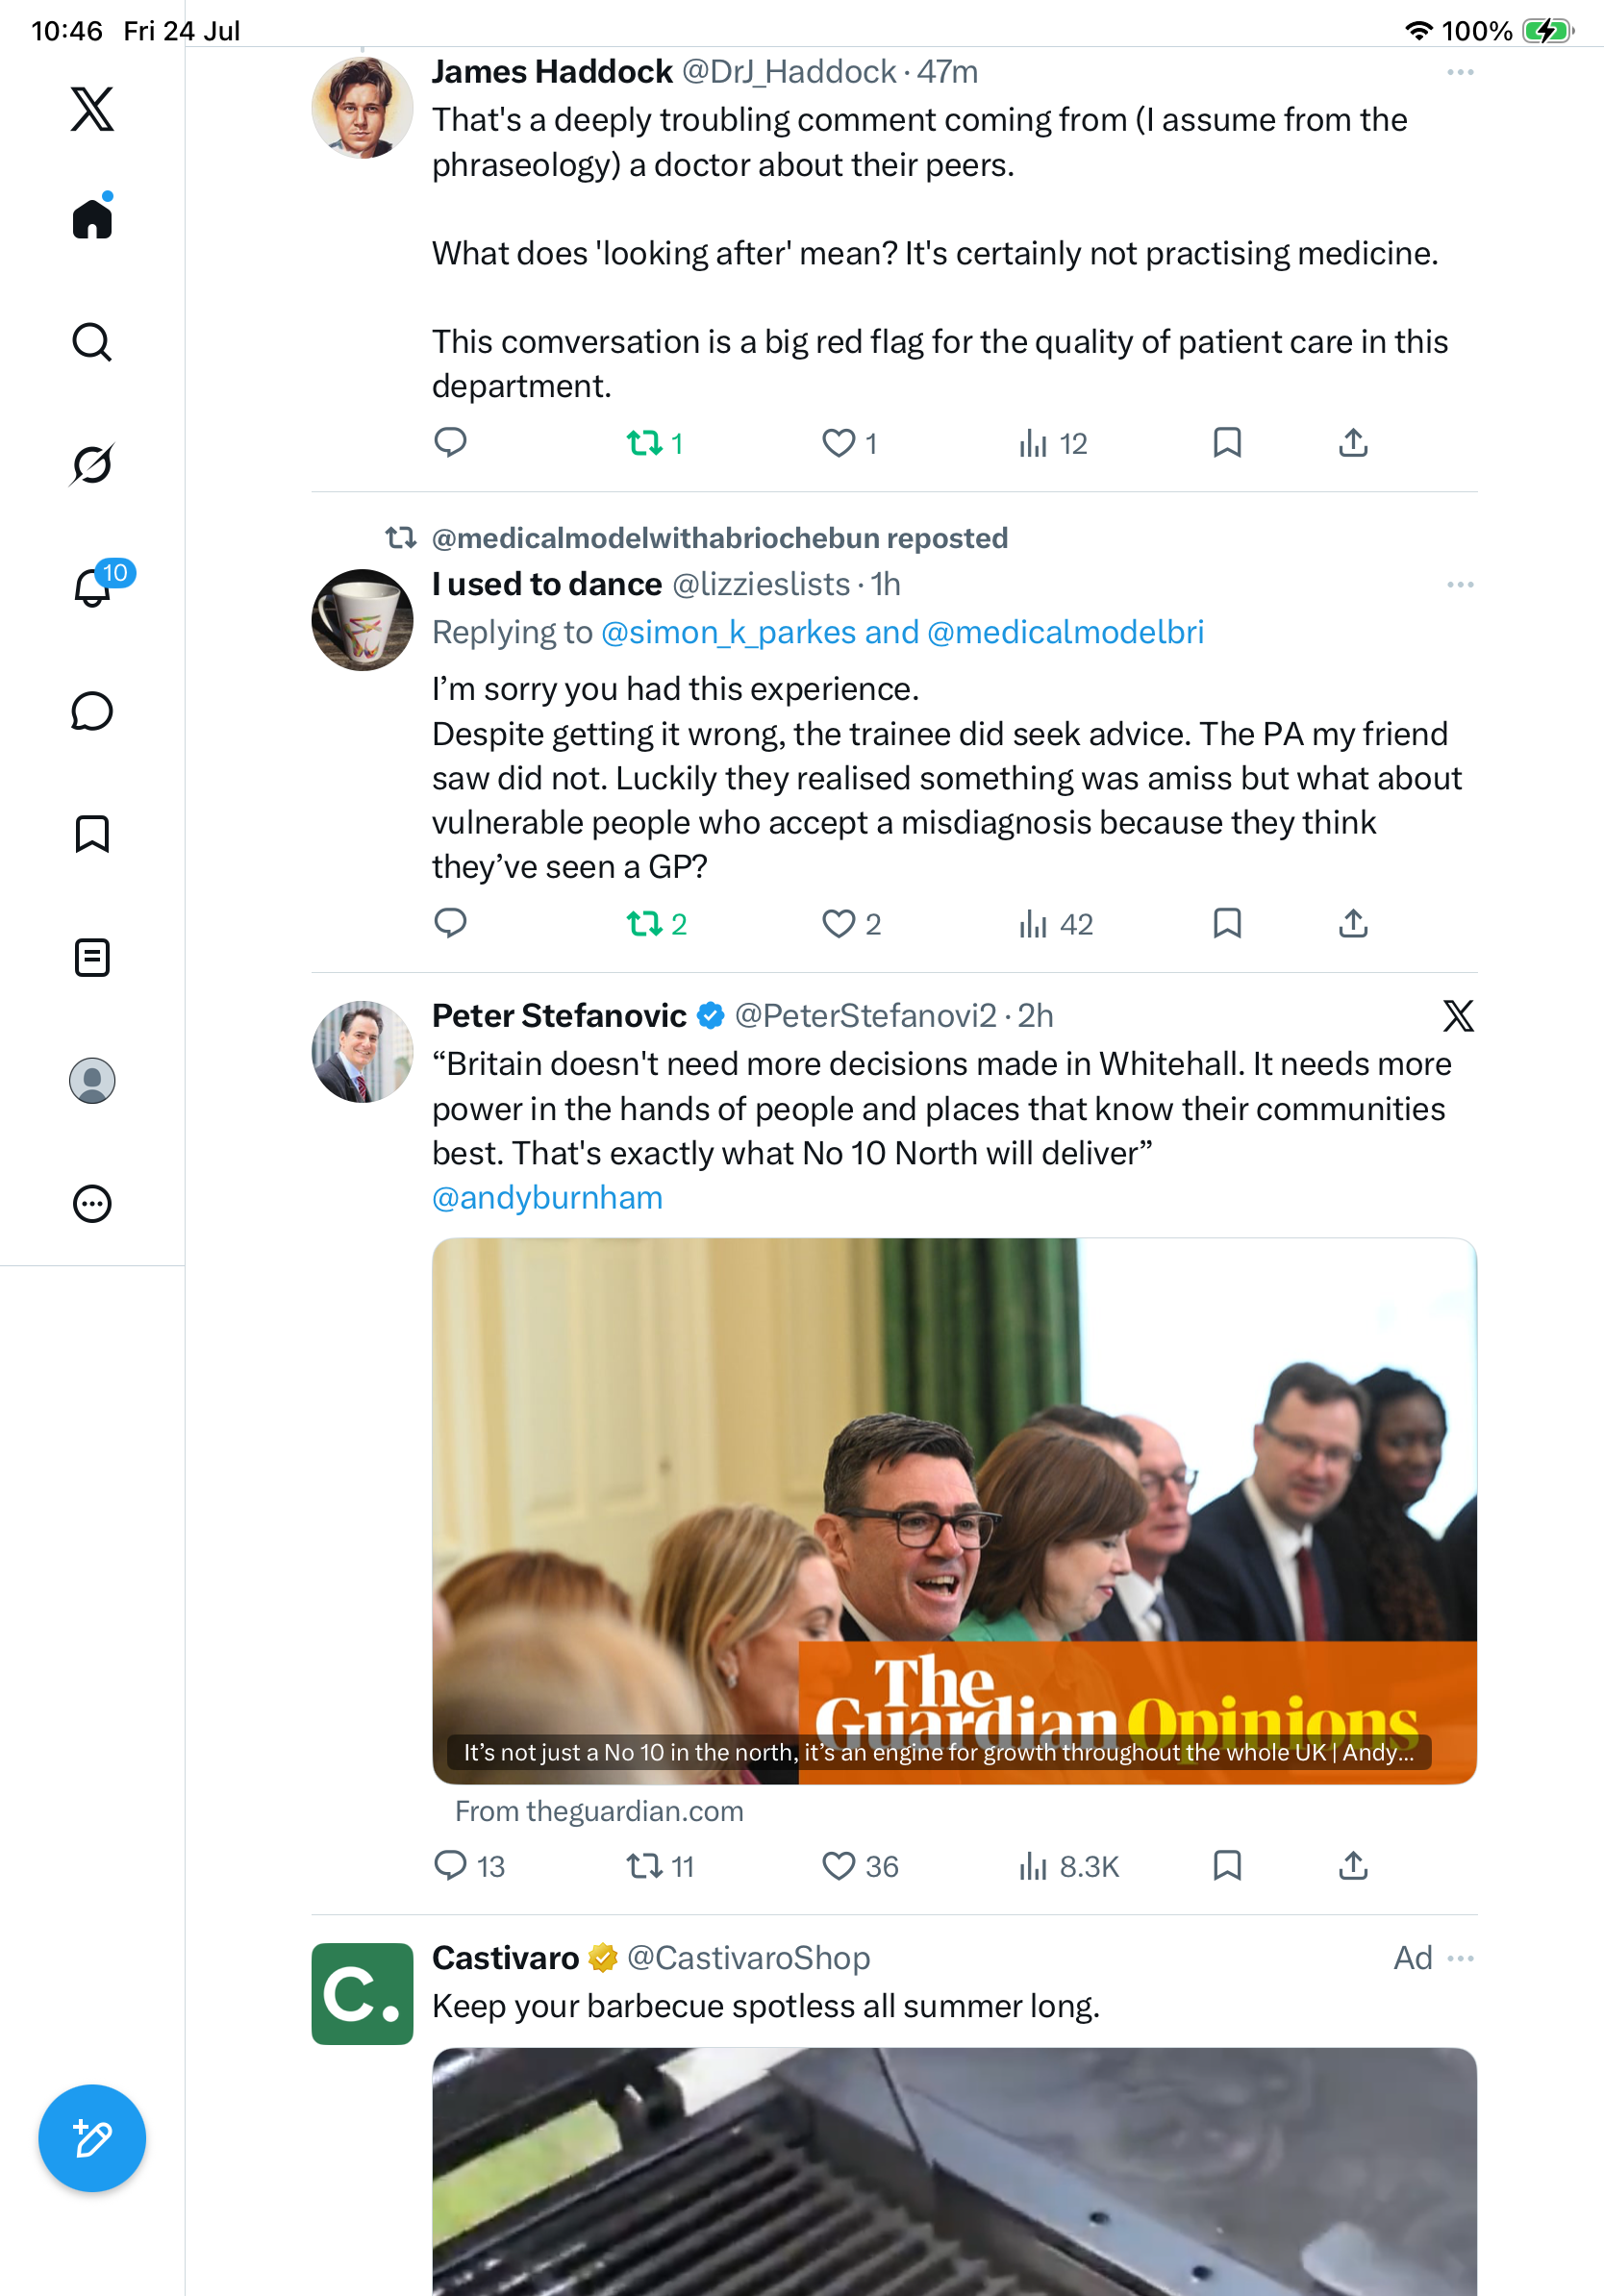Open the search icon in sidebar
The image size is (1604, 2296).
pyautogui.click(x=92, y=342)
